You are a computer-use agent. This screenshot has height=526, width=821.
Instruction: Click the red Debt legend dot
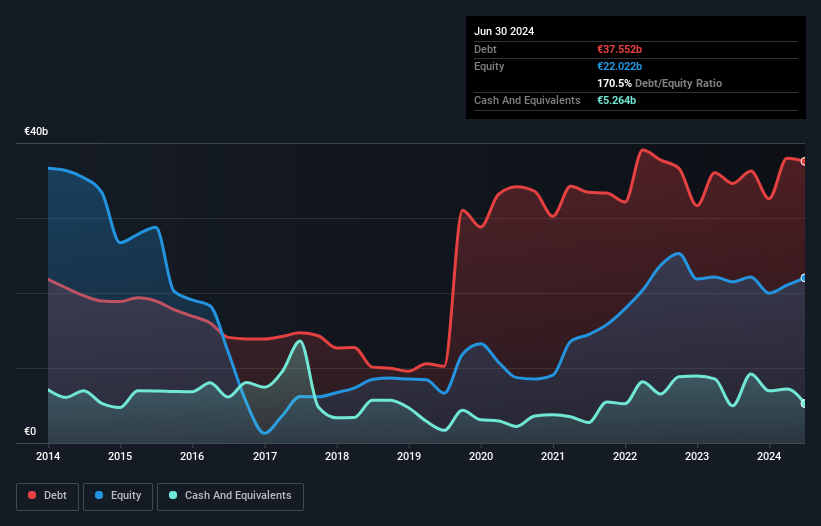tap(32, 495)
